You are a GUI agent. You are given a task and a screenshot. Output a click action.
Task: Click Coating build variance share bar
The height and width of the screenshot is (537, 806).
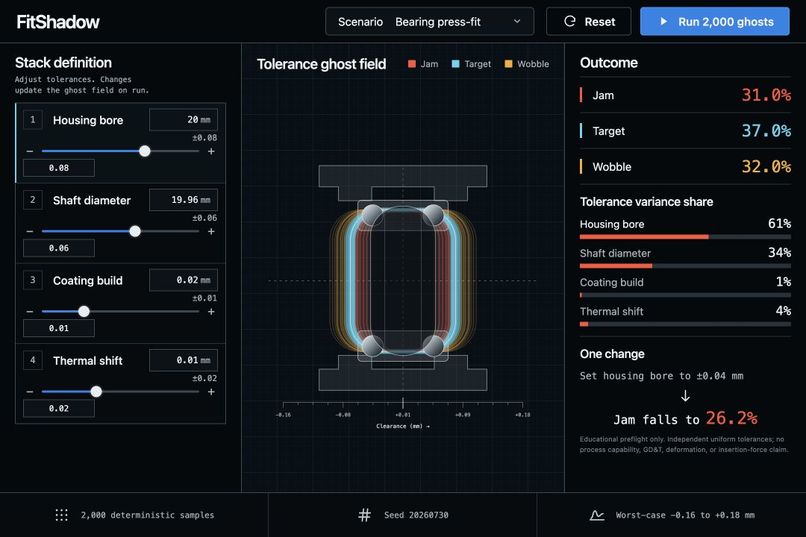point(685,295)
